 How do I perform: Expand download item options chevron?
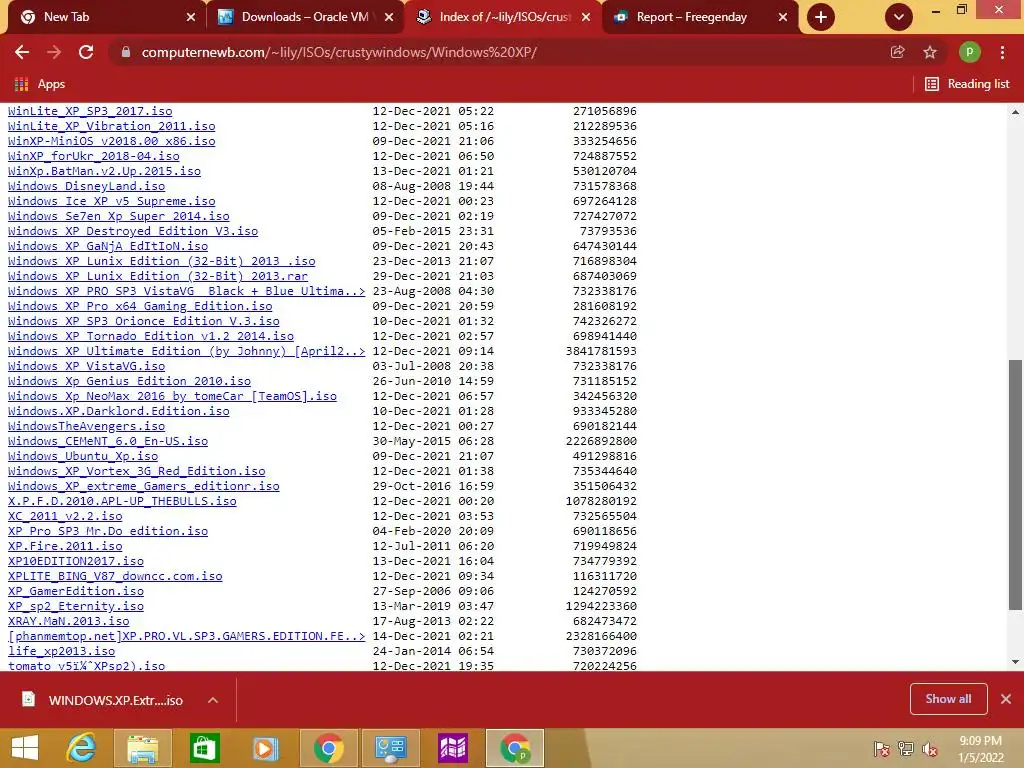click(x=213, y=700)
